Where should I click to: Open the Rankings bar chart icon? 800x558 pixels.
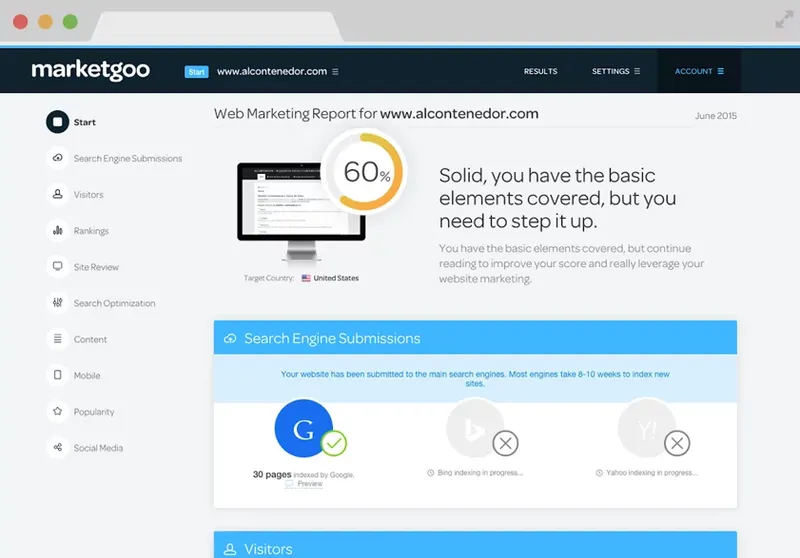pos(58,231)
